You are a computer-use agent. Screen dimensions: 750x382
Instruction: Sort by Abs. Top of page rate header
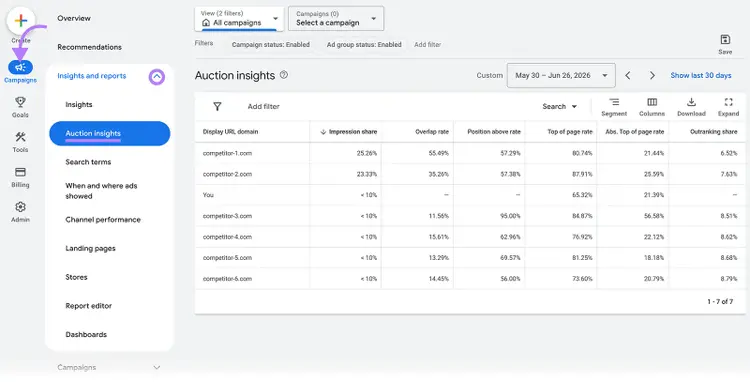(x=635, y=132)
